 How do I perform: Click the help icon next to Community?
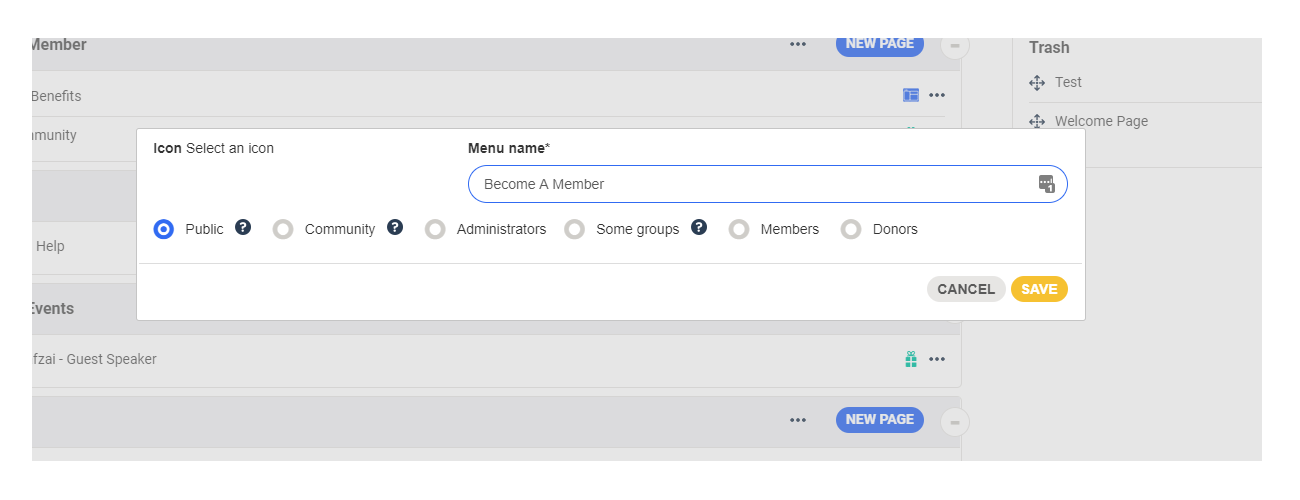[395, 228]
